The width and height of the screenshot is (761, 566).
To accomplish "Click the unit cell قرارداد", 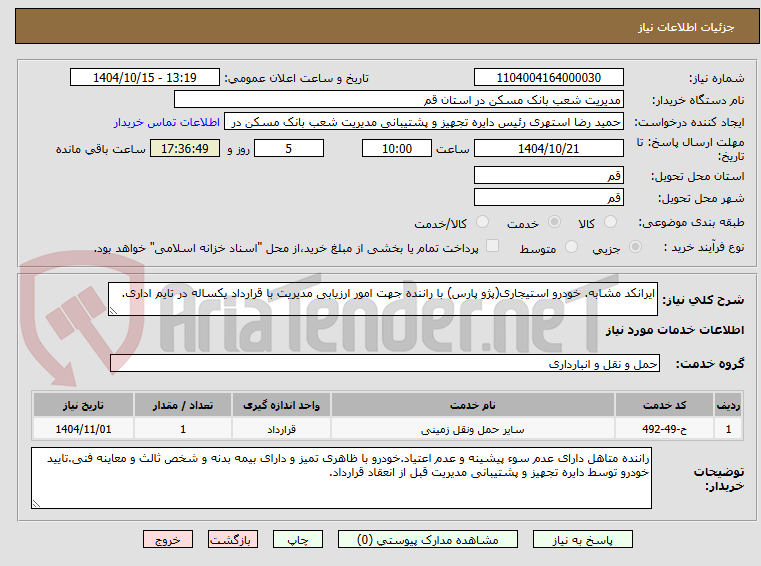I will point(281,429).
